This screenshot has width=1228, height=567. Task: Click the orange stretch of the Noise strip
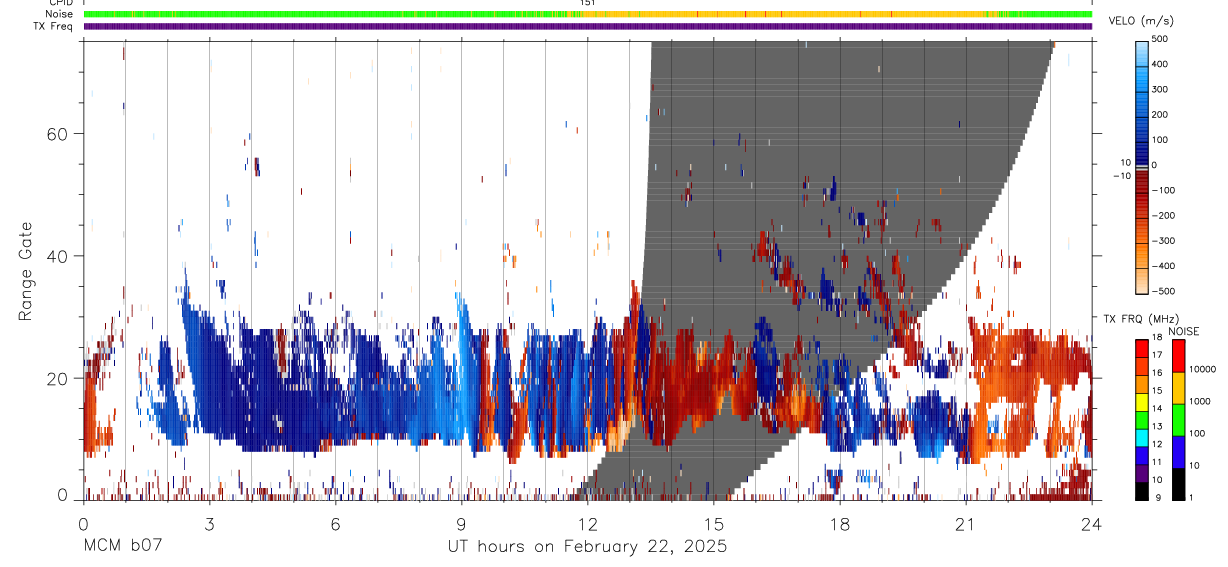(785, 14)
